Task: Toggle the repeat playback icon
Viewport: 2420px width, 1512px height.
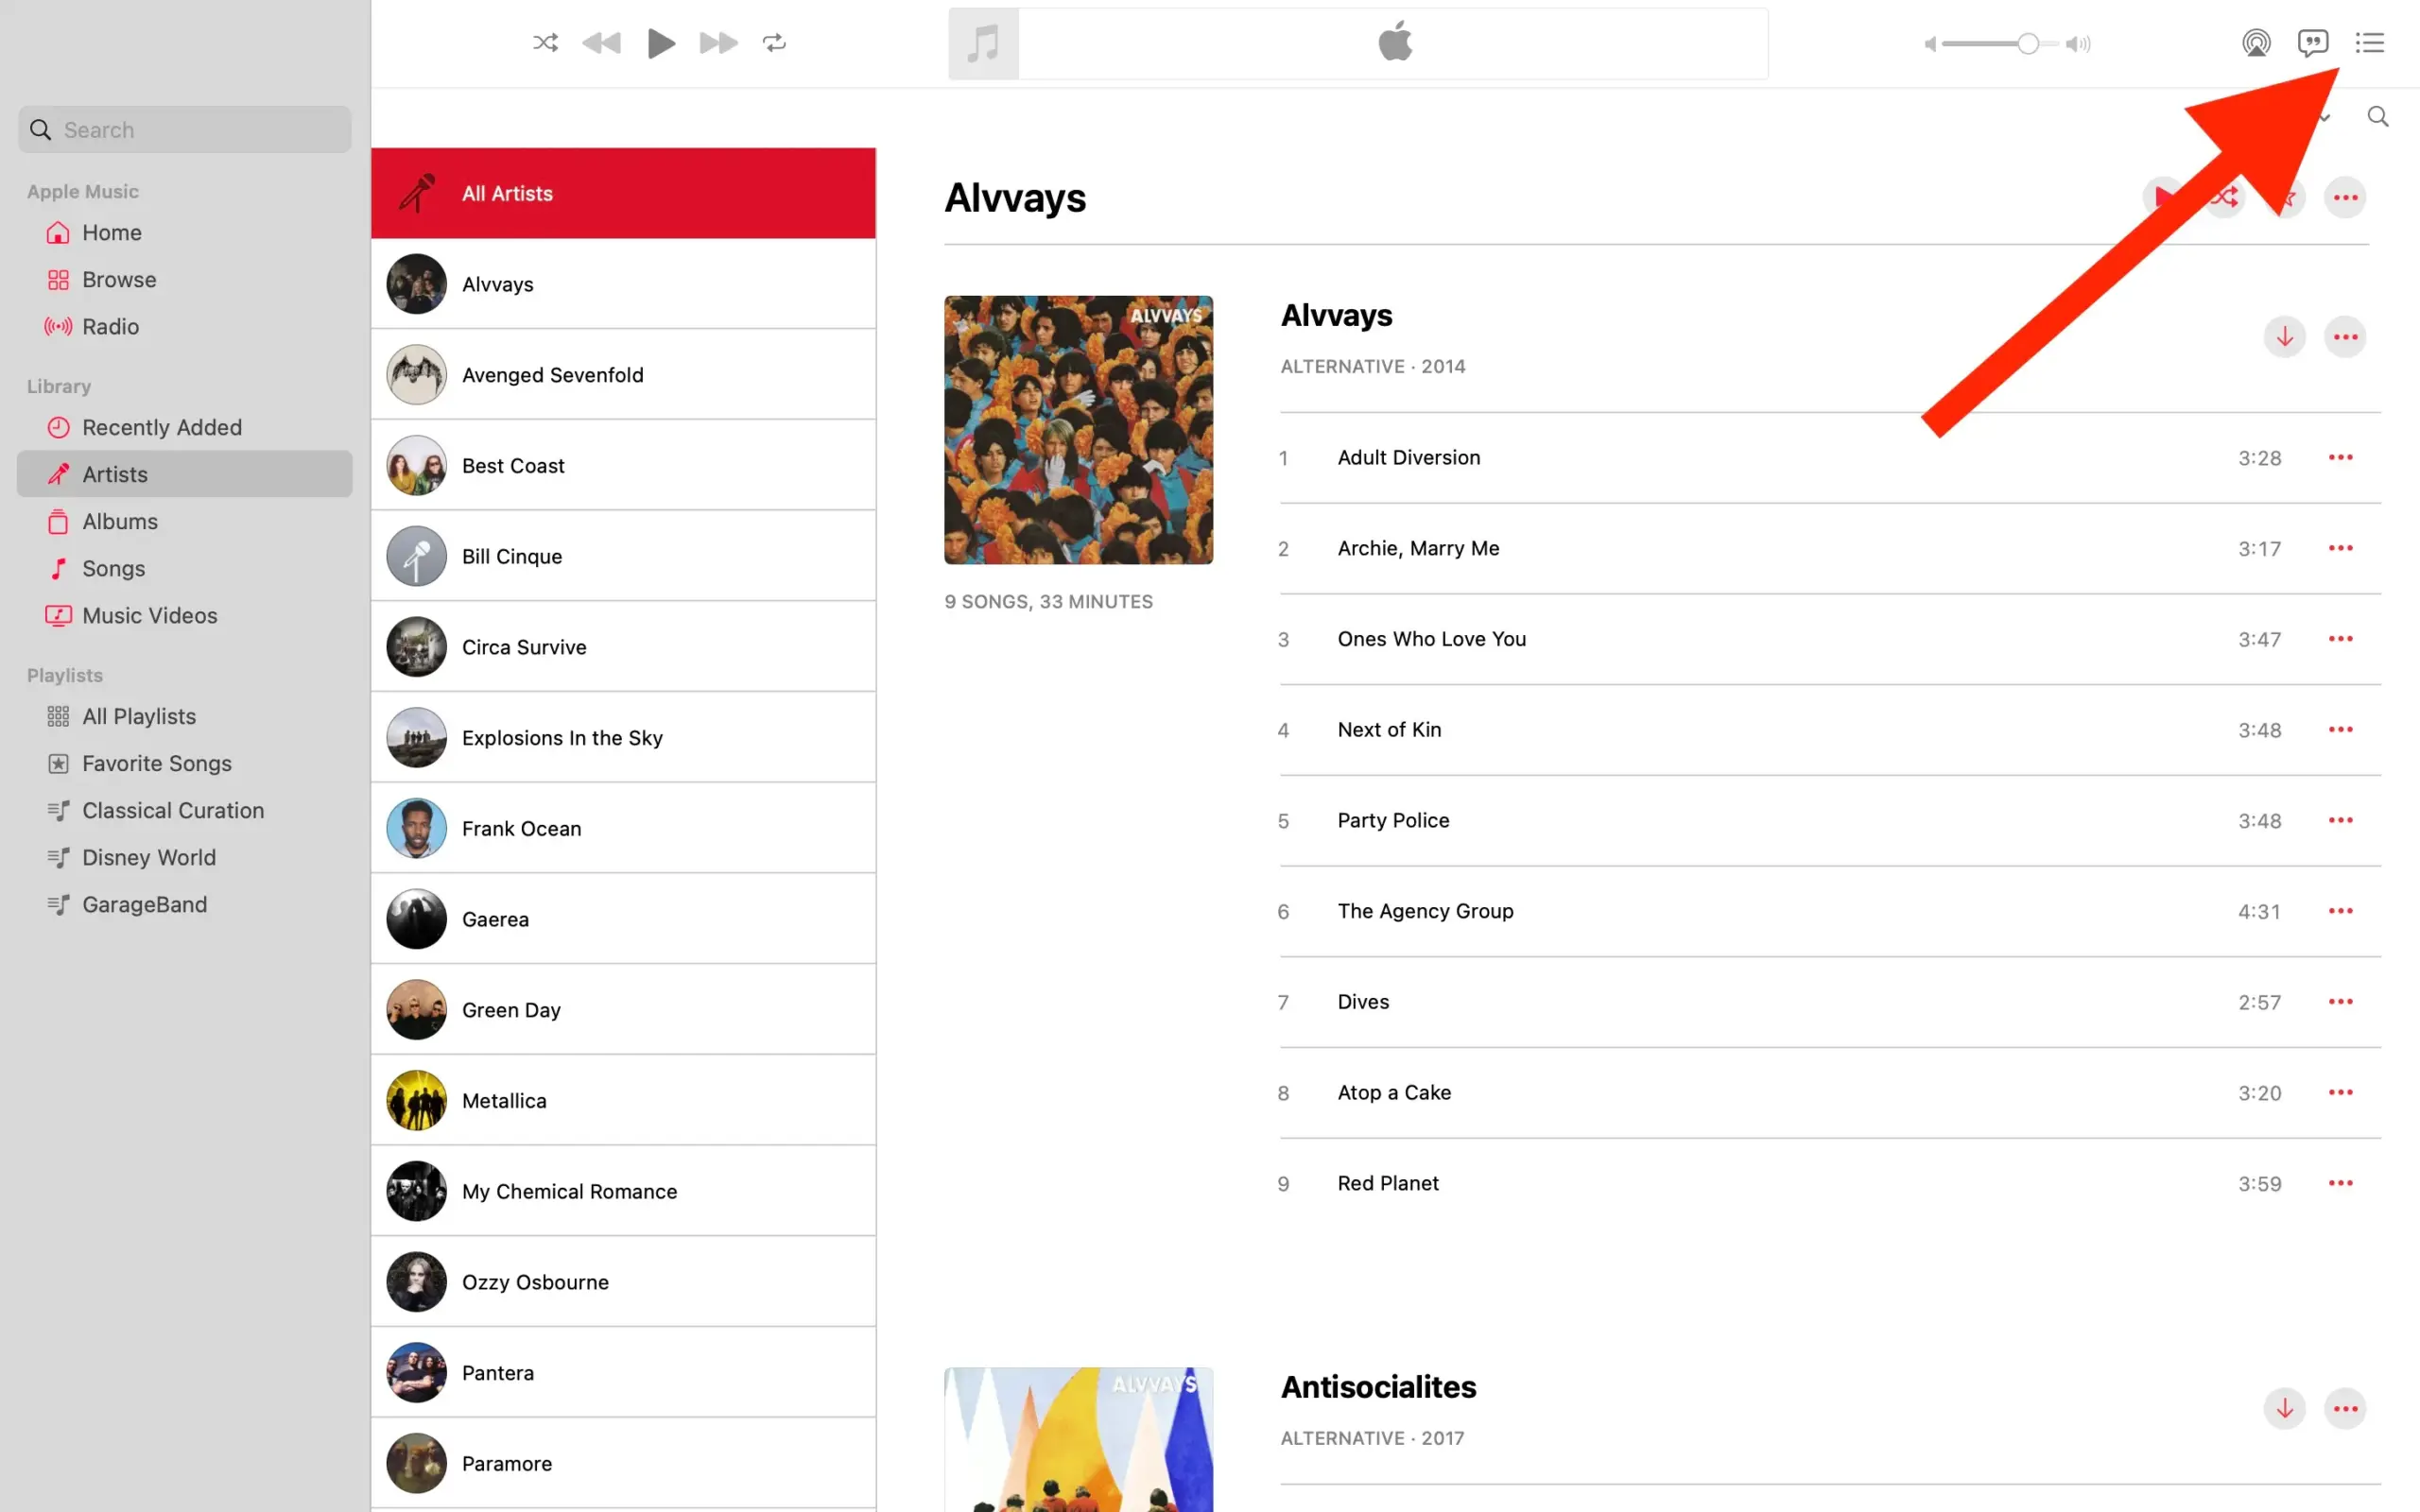Action: coord(775,43)
